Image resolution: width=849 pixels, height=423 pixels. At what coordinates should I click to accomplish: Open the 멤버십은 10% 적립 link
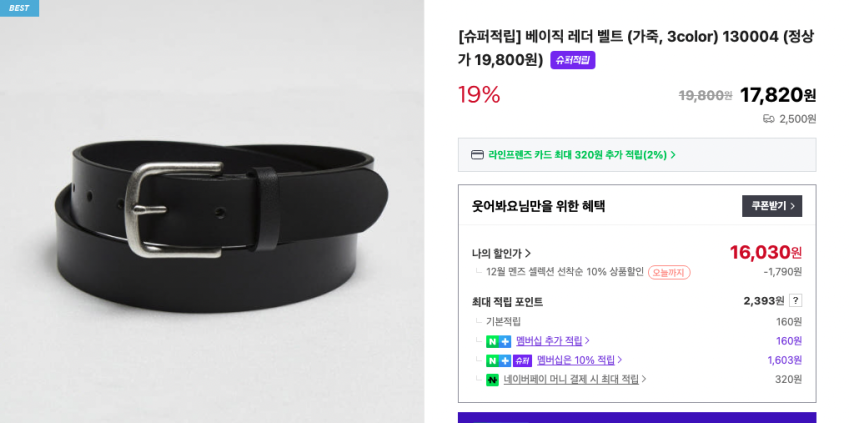point(579,360)
